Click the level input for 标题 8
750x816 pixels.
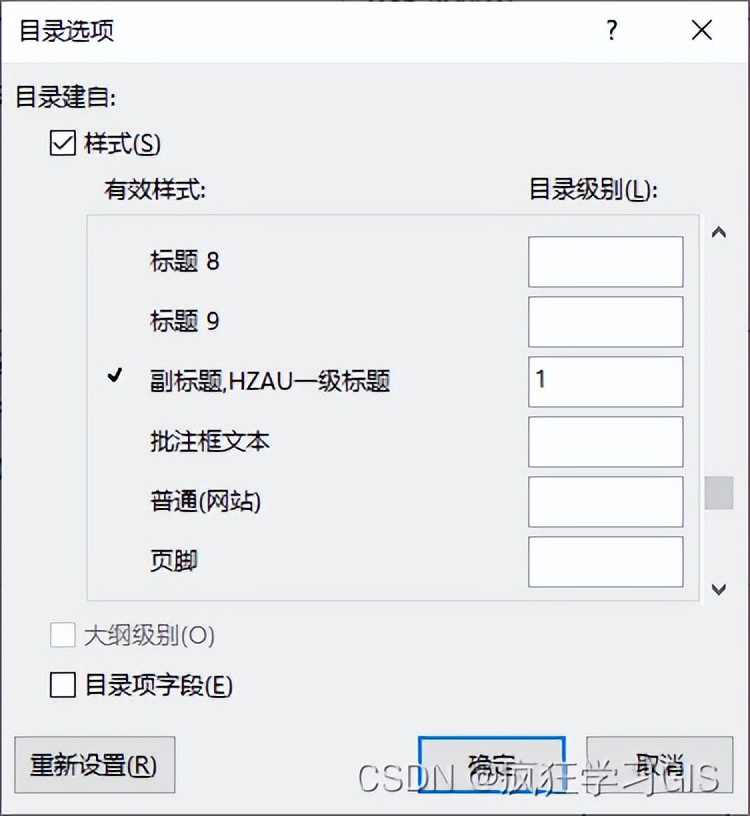tap(605, 261)
